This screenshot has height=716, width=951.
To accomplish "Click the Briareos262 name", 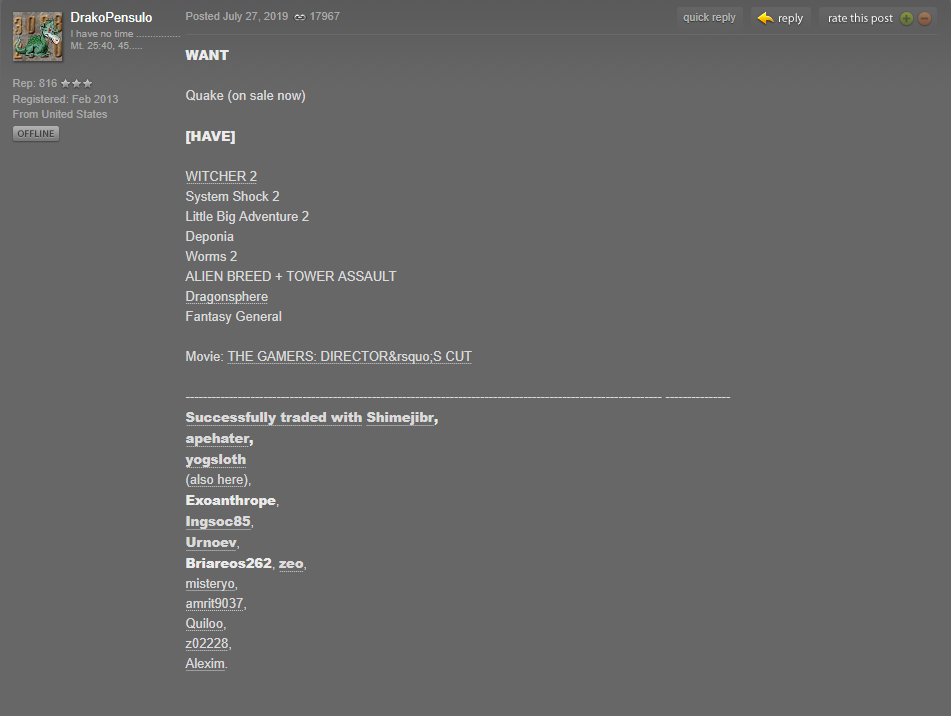I will click(229, 563).
